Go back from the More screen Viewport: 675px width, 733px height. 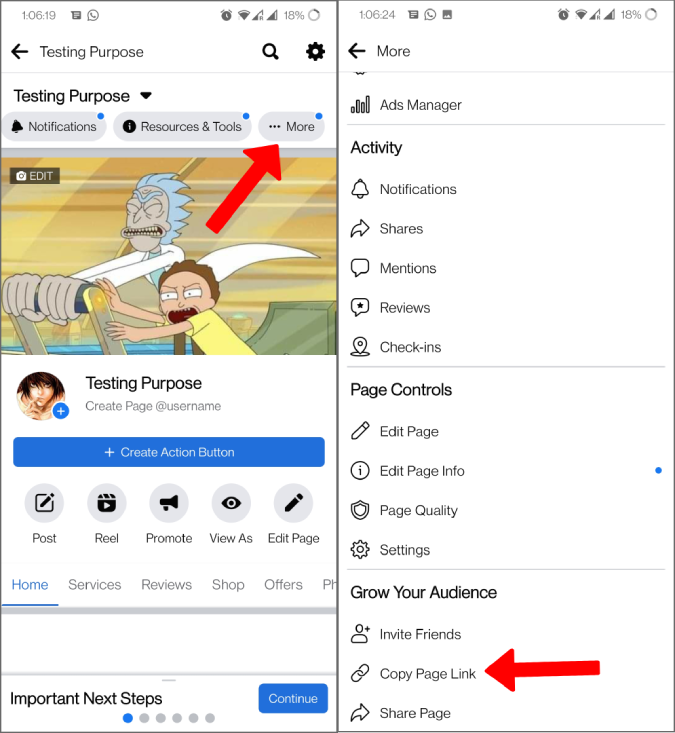tap(357, 50)
